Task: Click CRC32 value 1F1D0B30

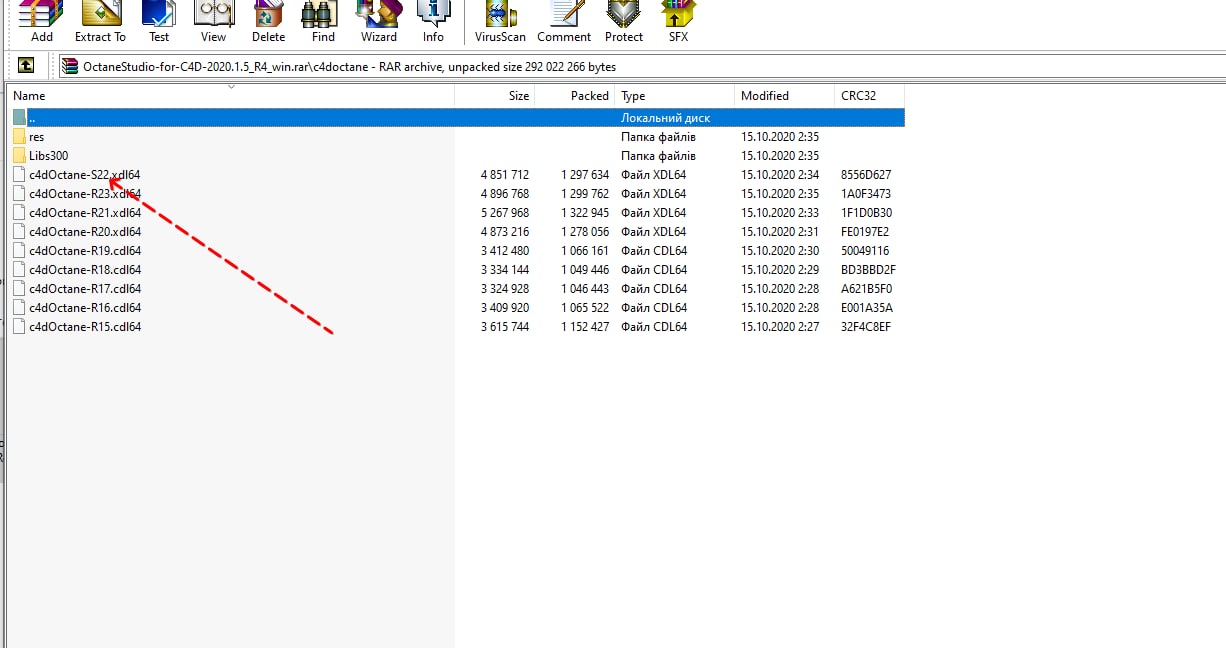Action: pos(866,213)
